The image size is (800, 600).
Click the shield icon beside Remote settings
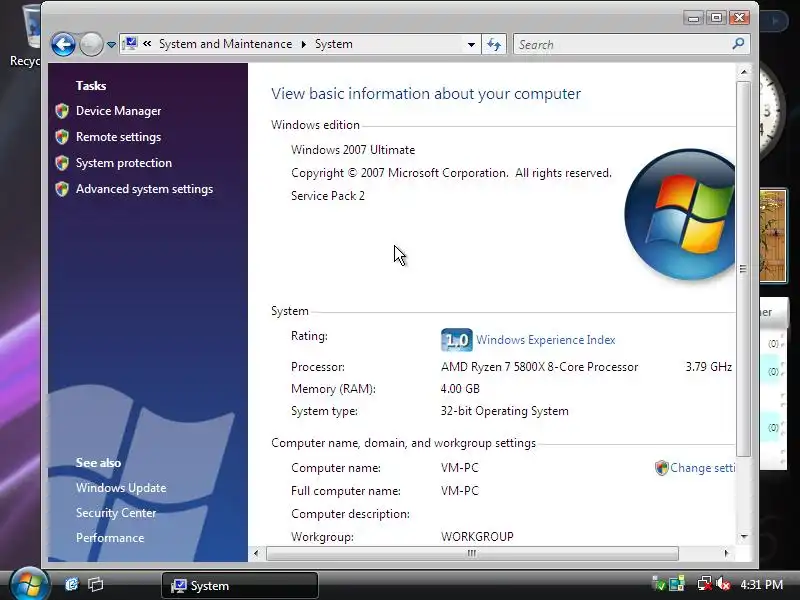point(62,137)
